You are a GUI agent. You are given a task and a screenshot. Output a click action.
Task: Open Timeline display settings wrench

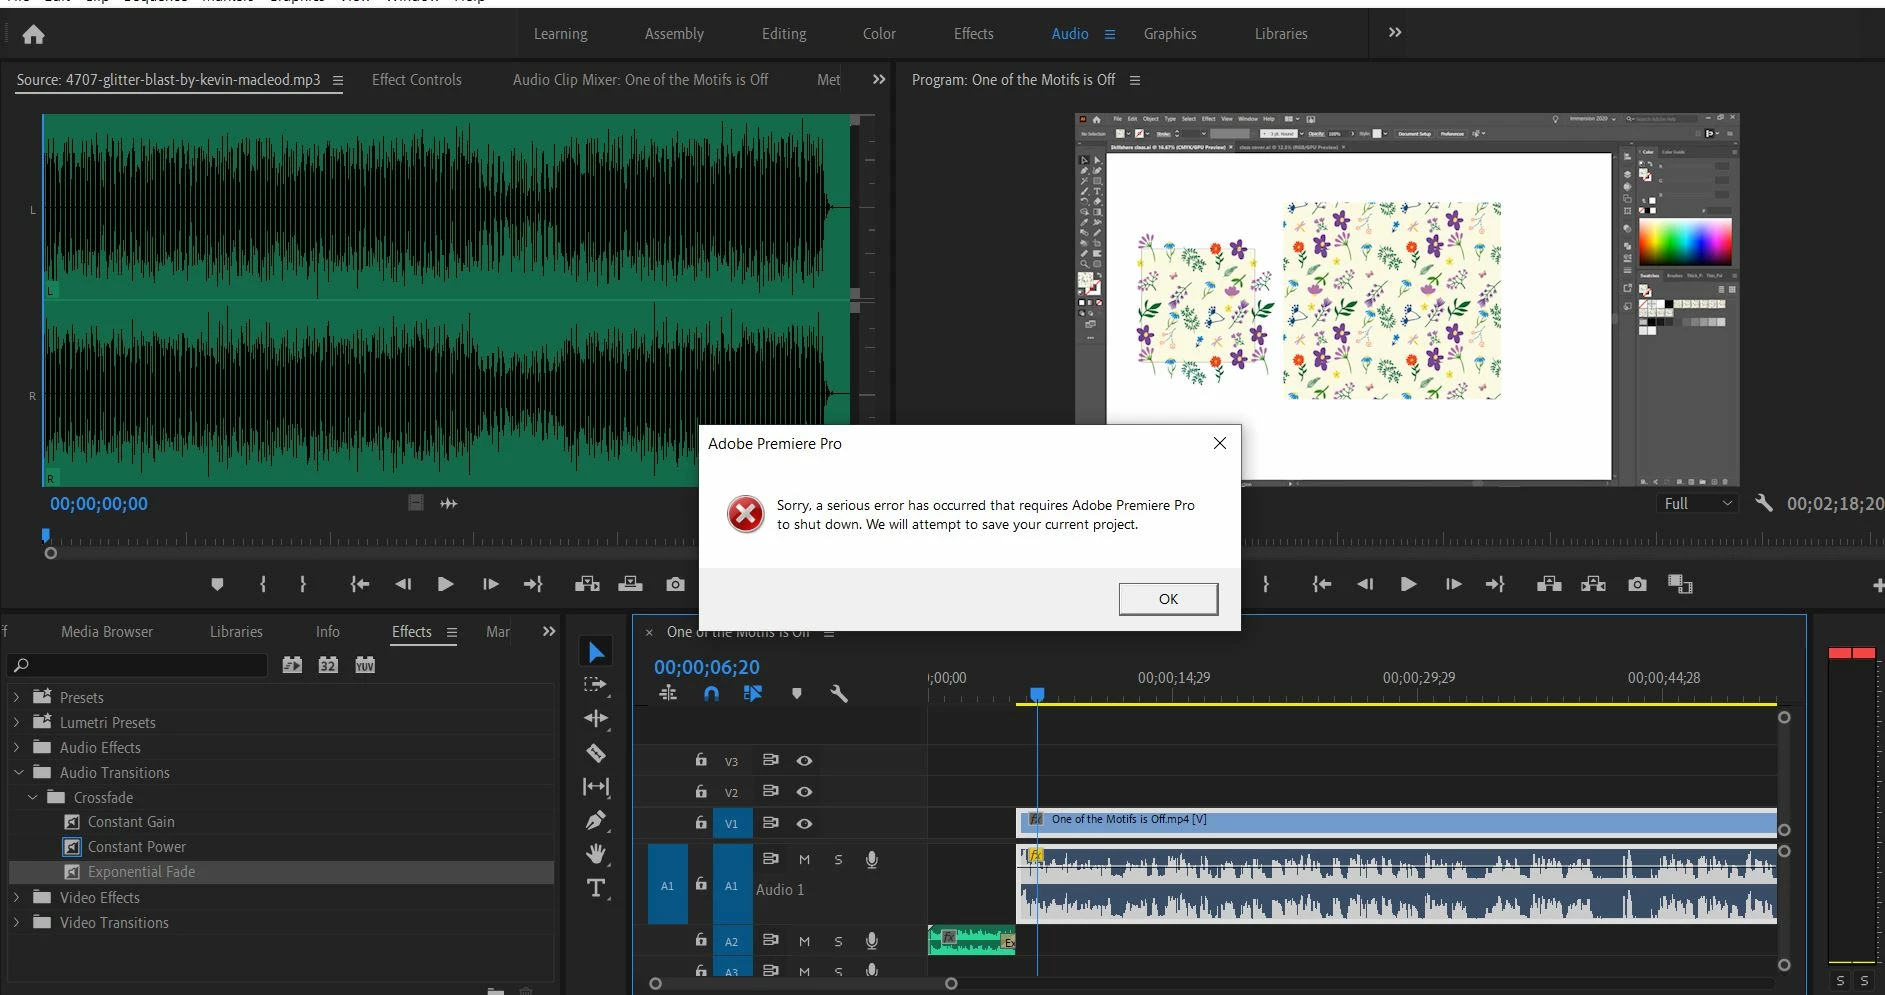click(x=839, y=693)
